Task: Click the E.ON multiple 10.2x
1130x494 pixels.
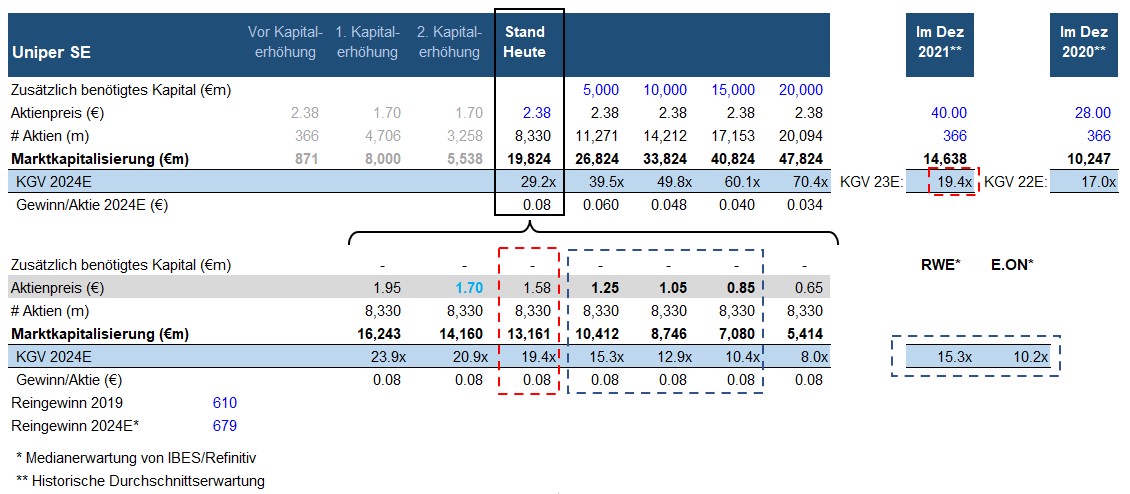Action: tap(1029, 356)
